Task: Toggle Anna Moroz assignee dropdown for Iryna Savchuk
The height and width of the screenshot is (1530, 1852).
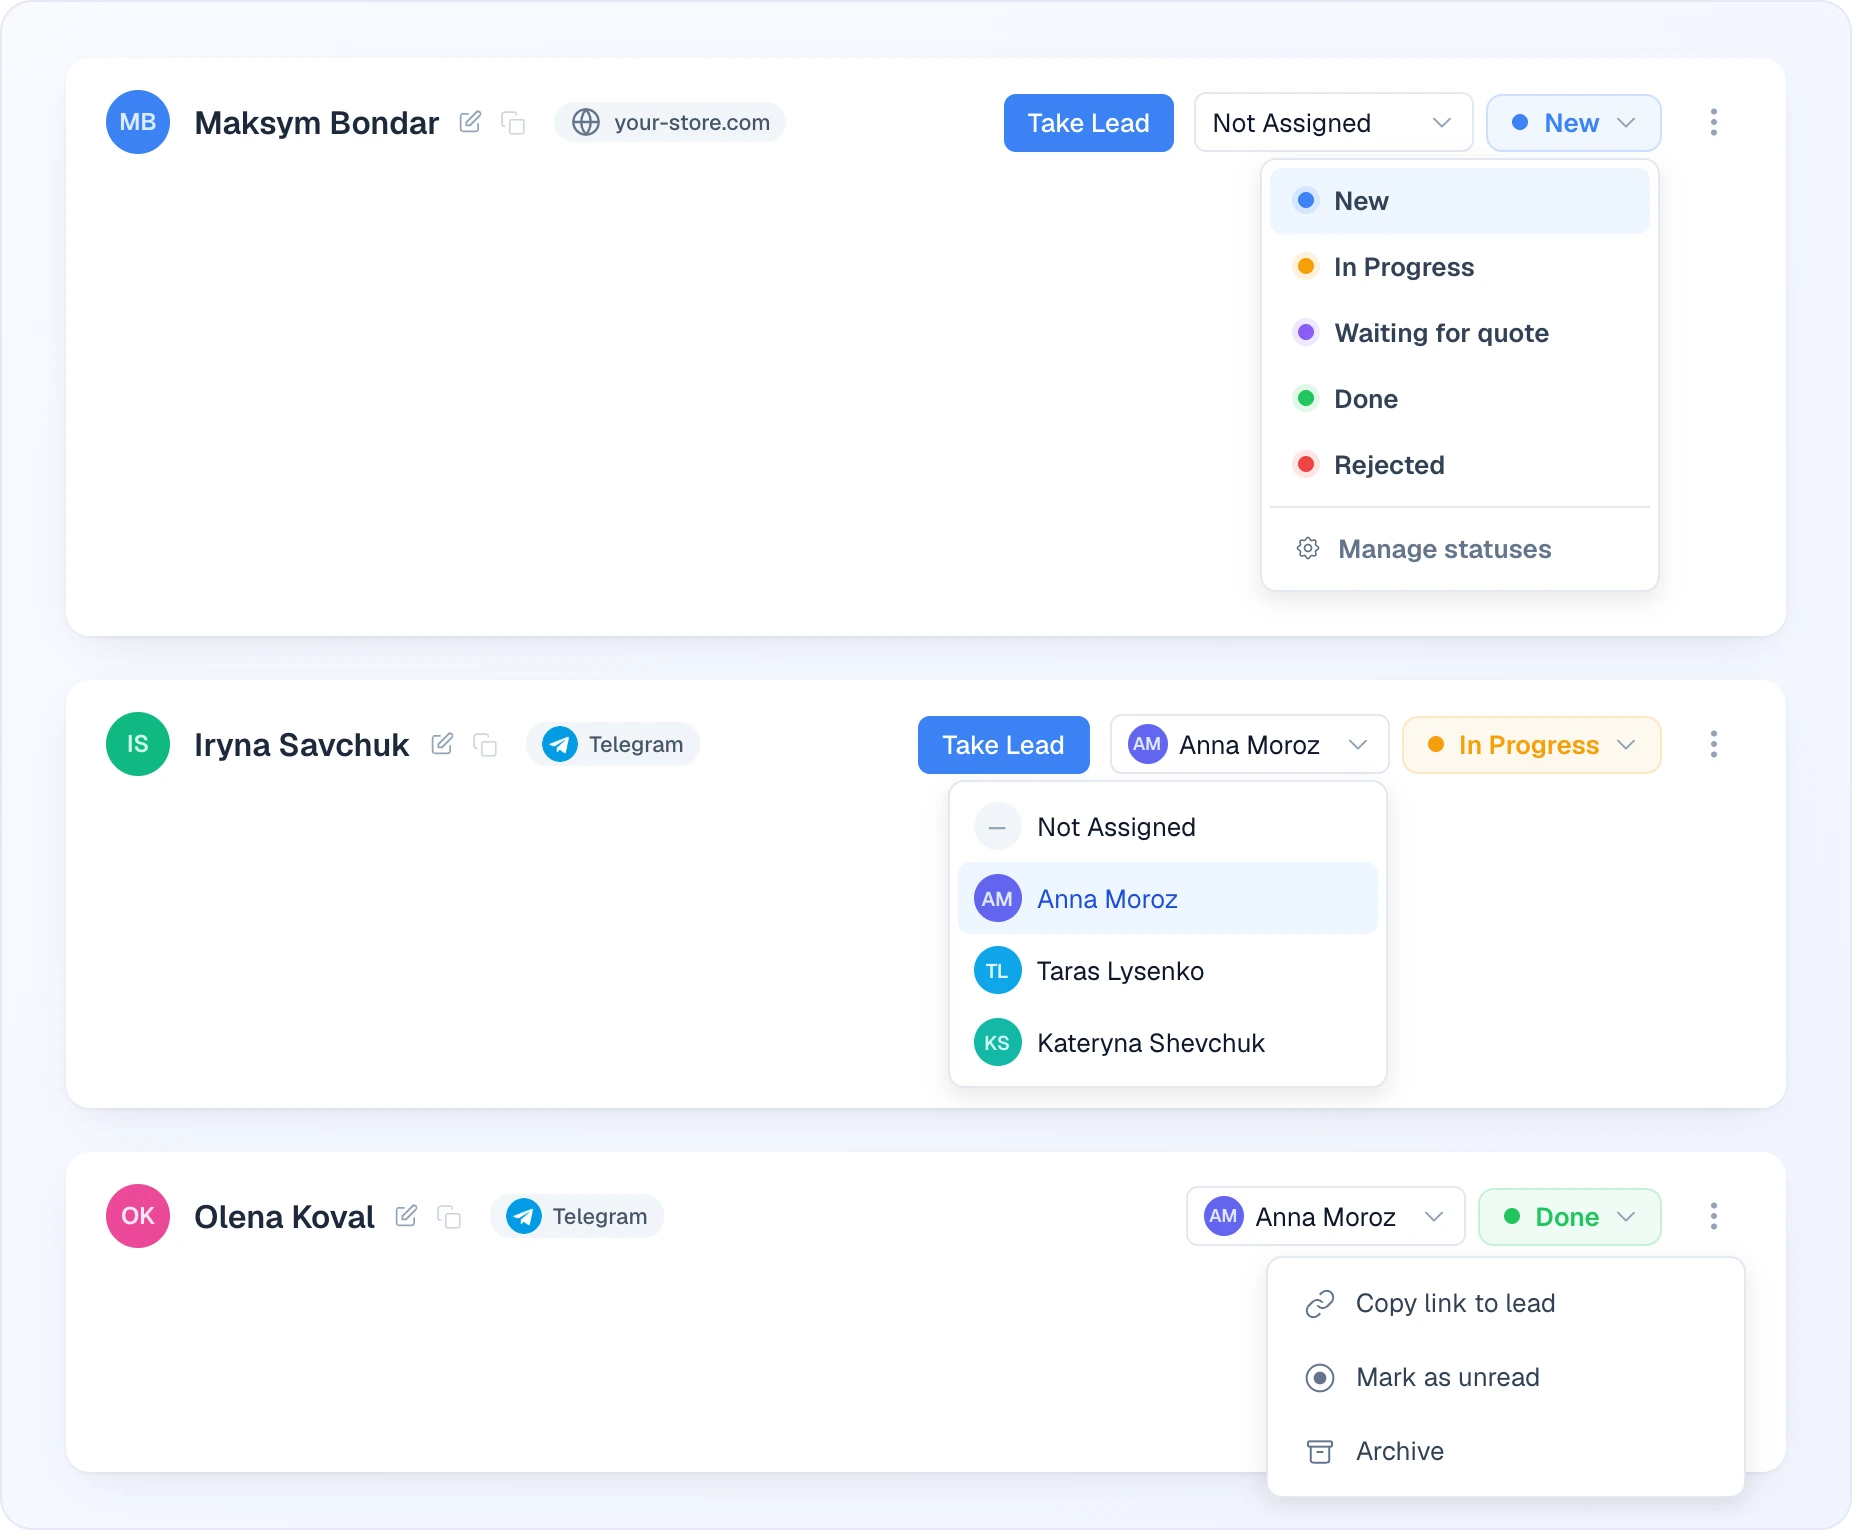Action: (1249, 745)
